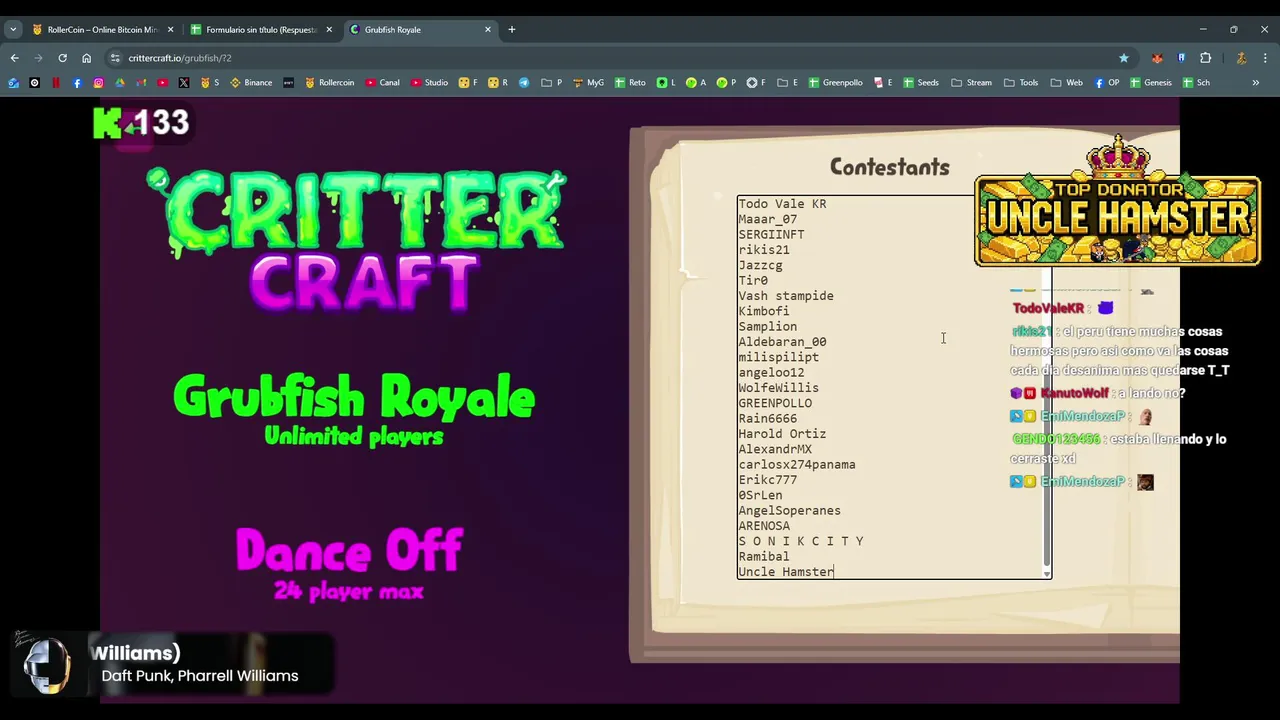The width and height of the screenshot is (1280, 720).
Task: Click contestant name "carlosx274panama"
Action: pos(797,464)
